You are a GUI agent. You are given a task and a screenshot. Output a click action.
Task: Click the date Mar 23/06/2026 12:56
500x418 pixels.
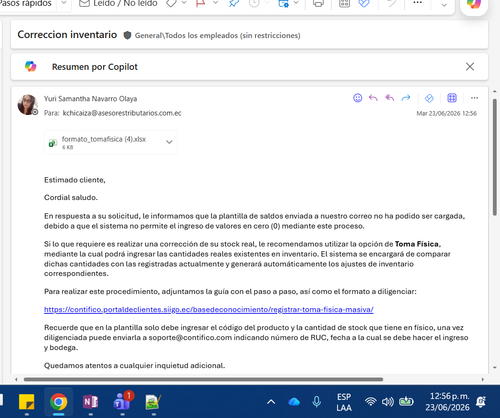[446, 113]
